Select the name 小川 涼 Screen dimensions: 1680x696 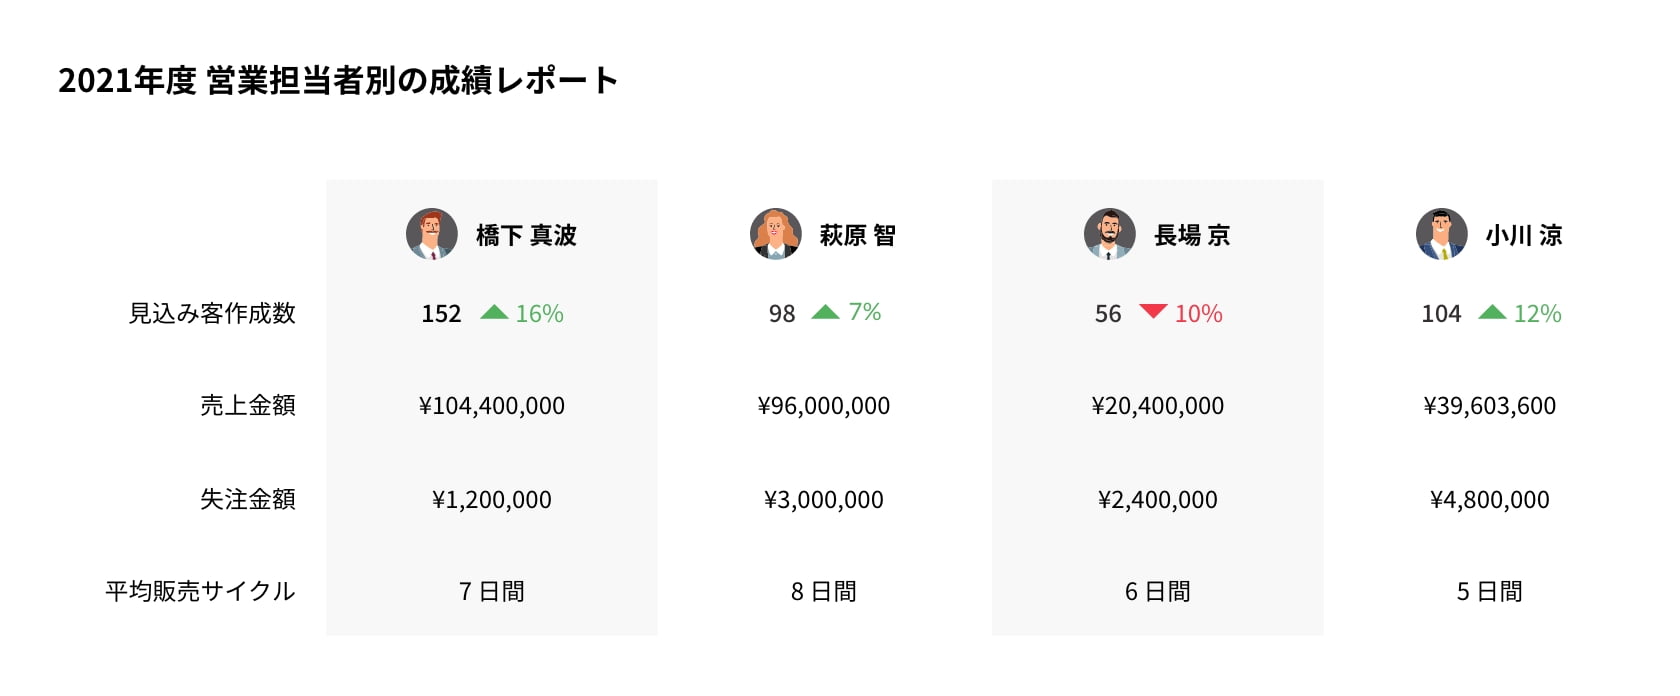pos(1523,235)
